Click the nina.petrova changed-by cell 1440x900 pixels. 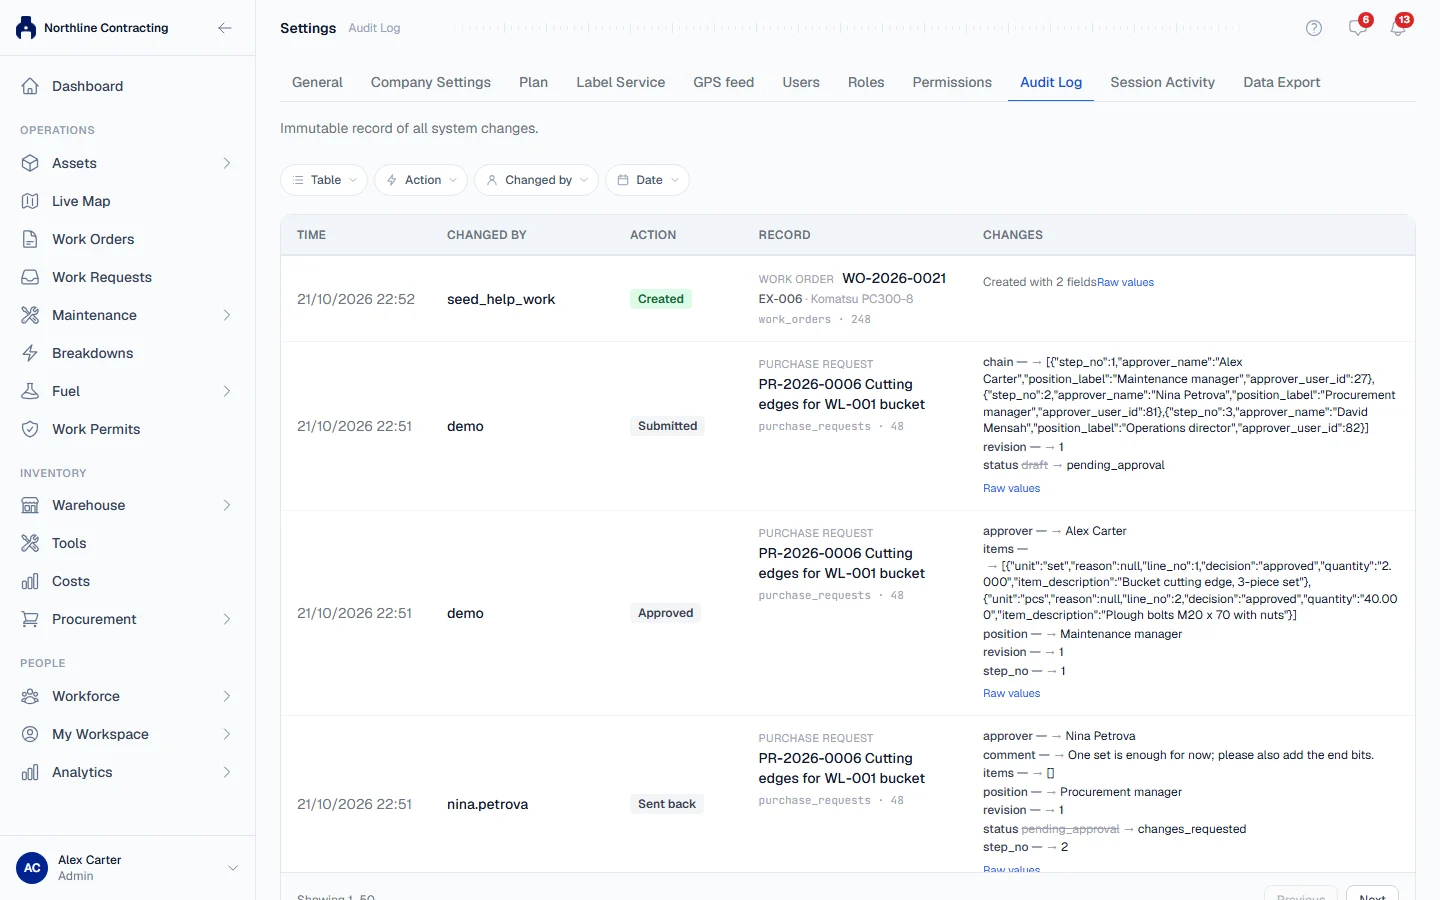487,804
